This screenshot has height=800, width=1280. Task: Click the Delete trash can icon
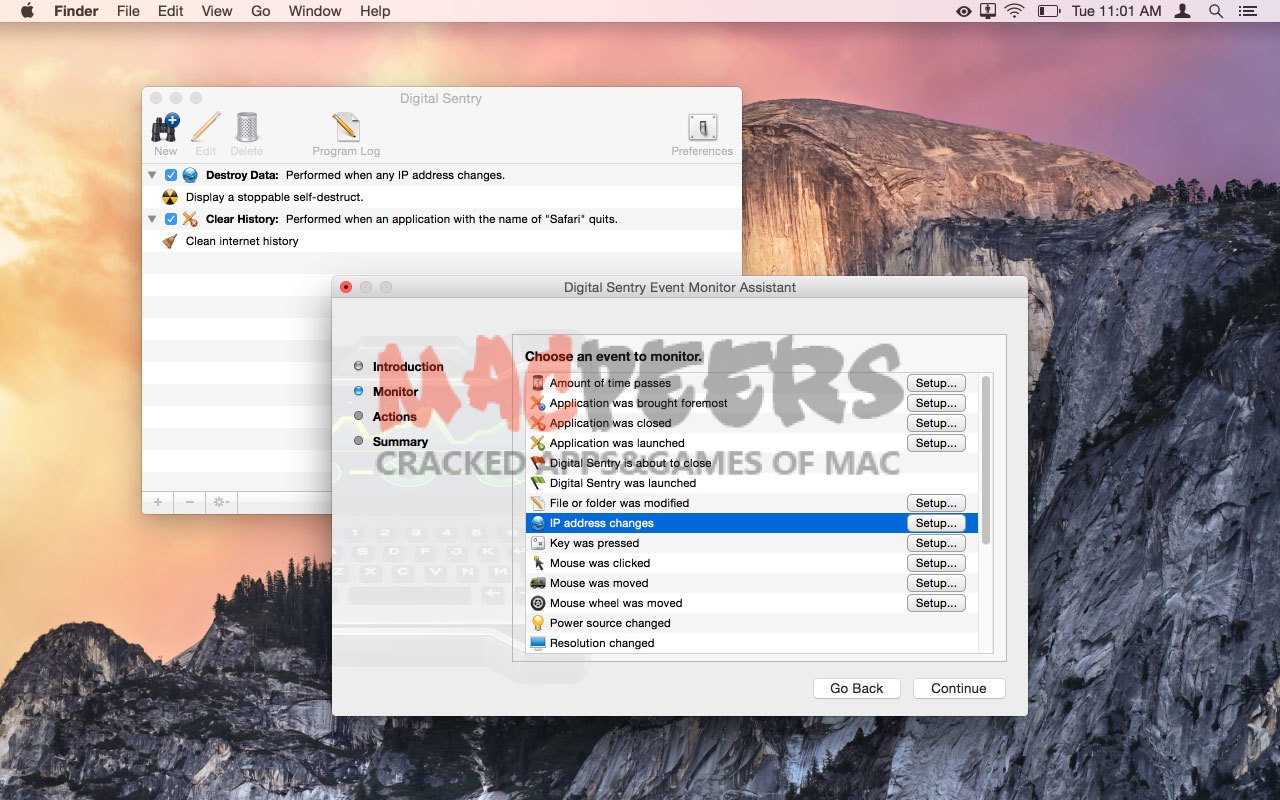247,128
